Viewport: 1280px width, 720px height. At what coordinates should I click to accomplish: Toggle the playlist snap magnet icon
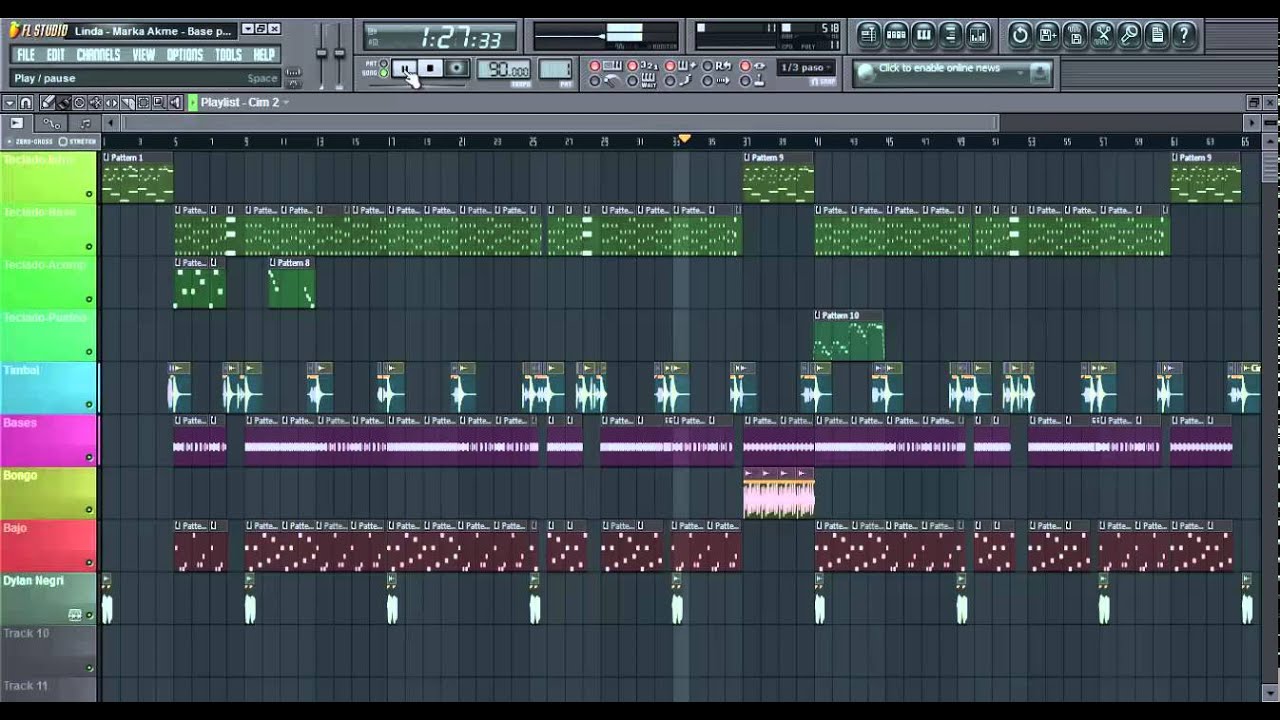click(26, 102)
